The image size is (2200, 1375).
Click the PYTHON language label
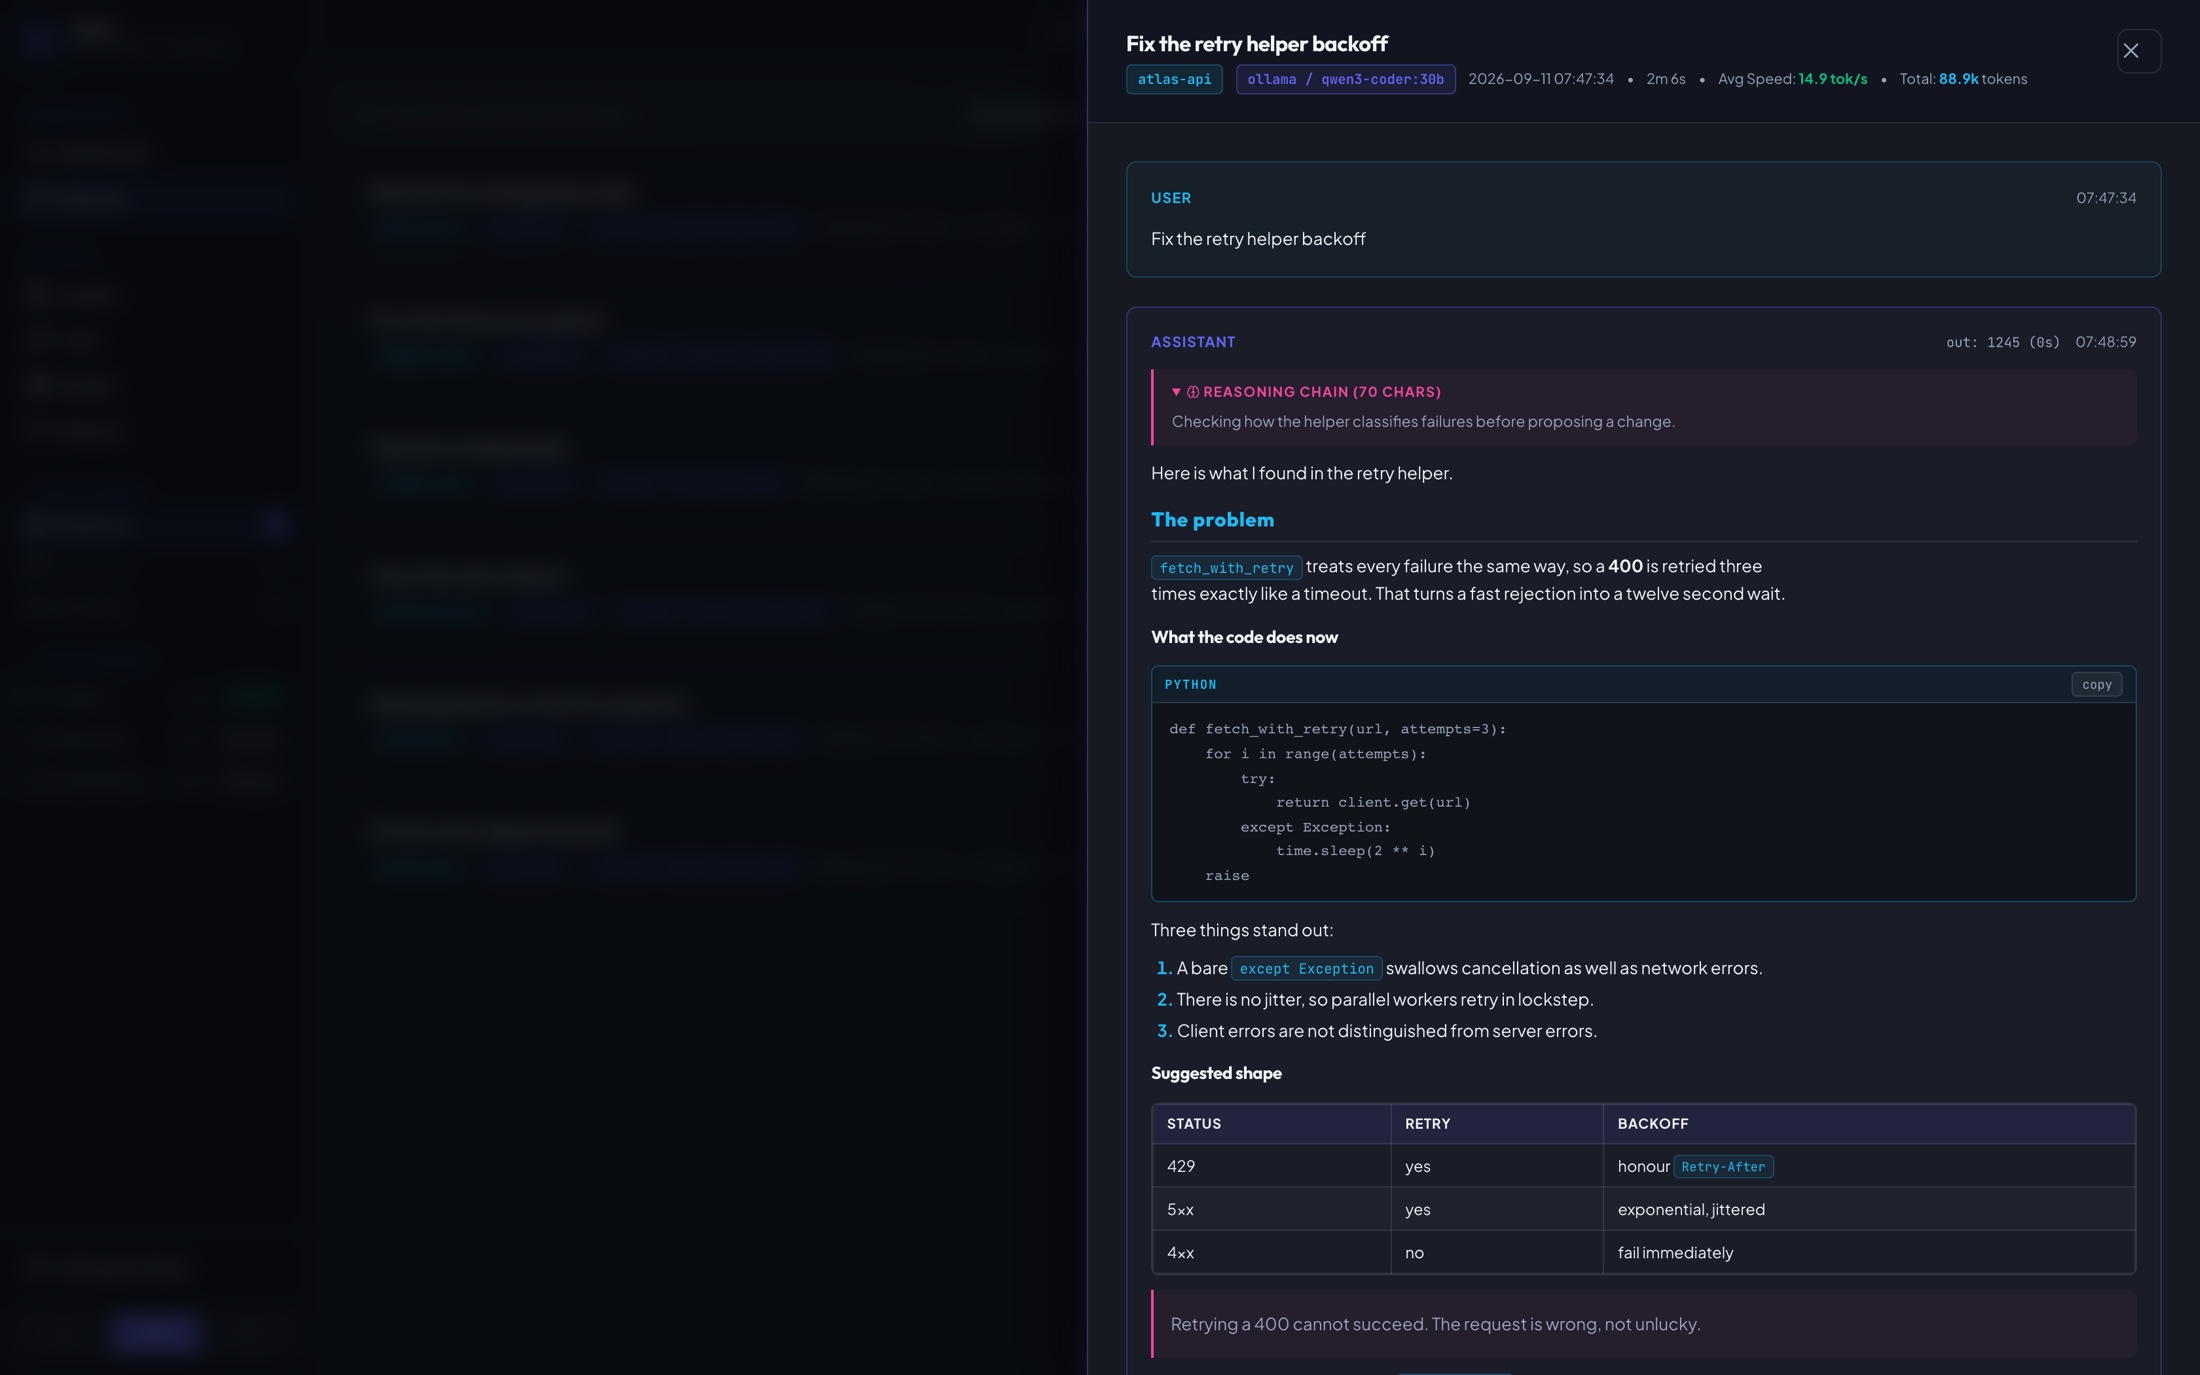click(x=1190, y=685)
